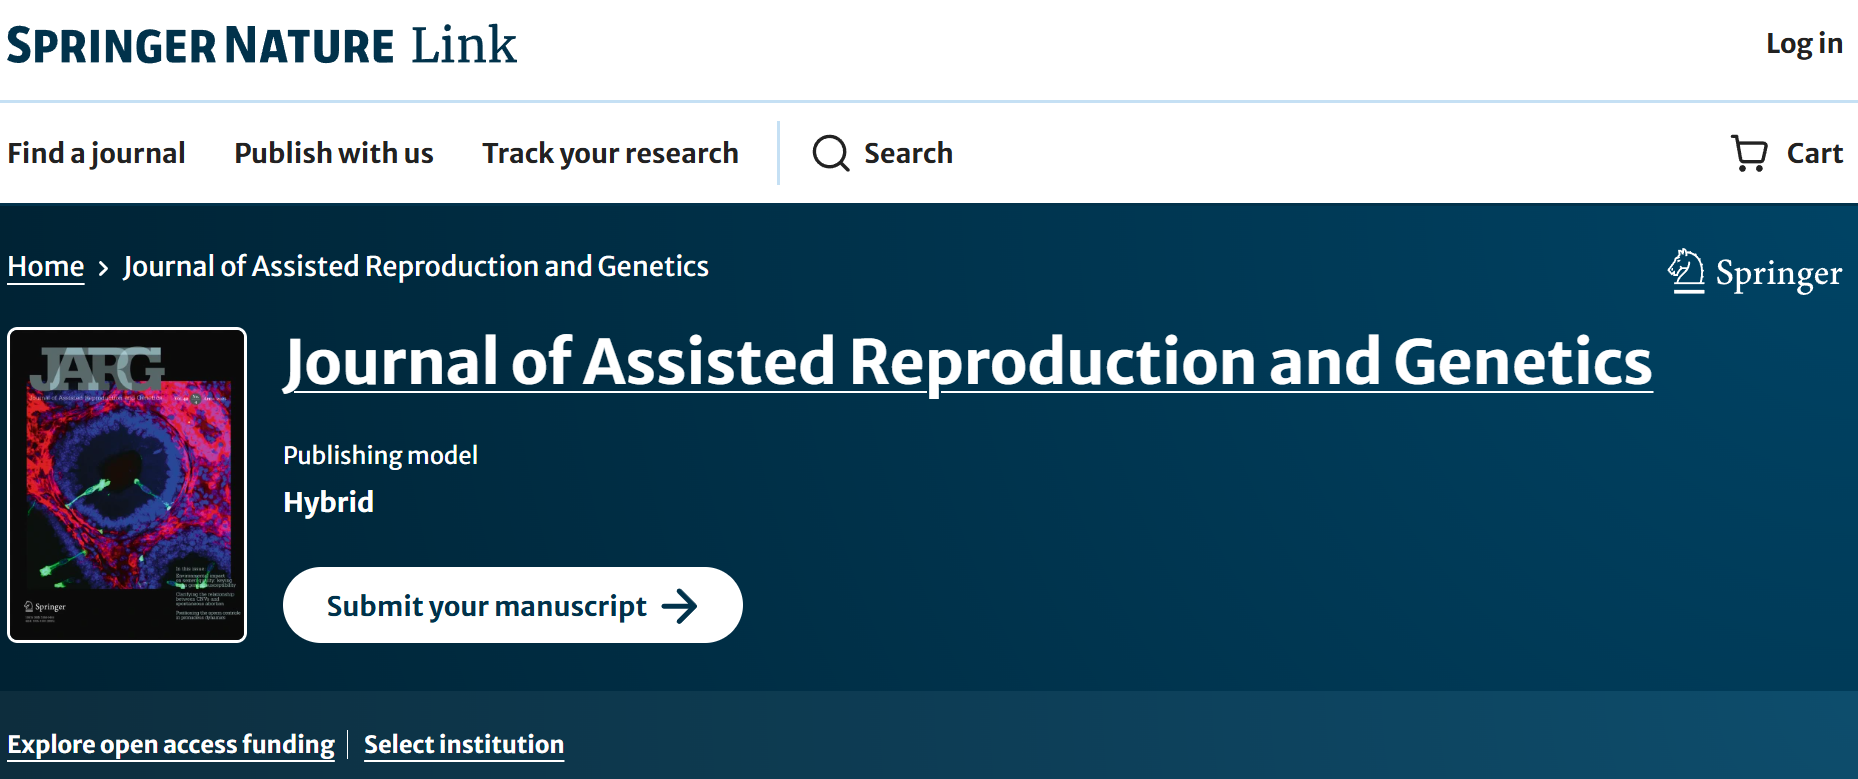Open the Springer Nature Link homepage logo
1858x779 pixels.
[261, 46]
